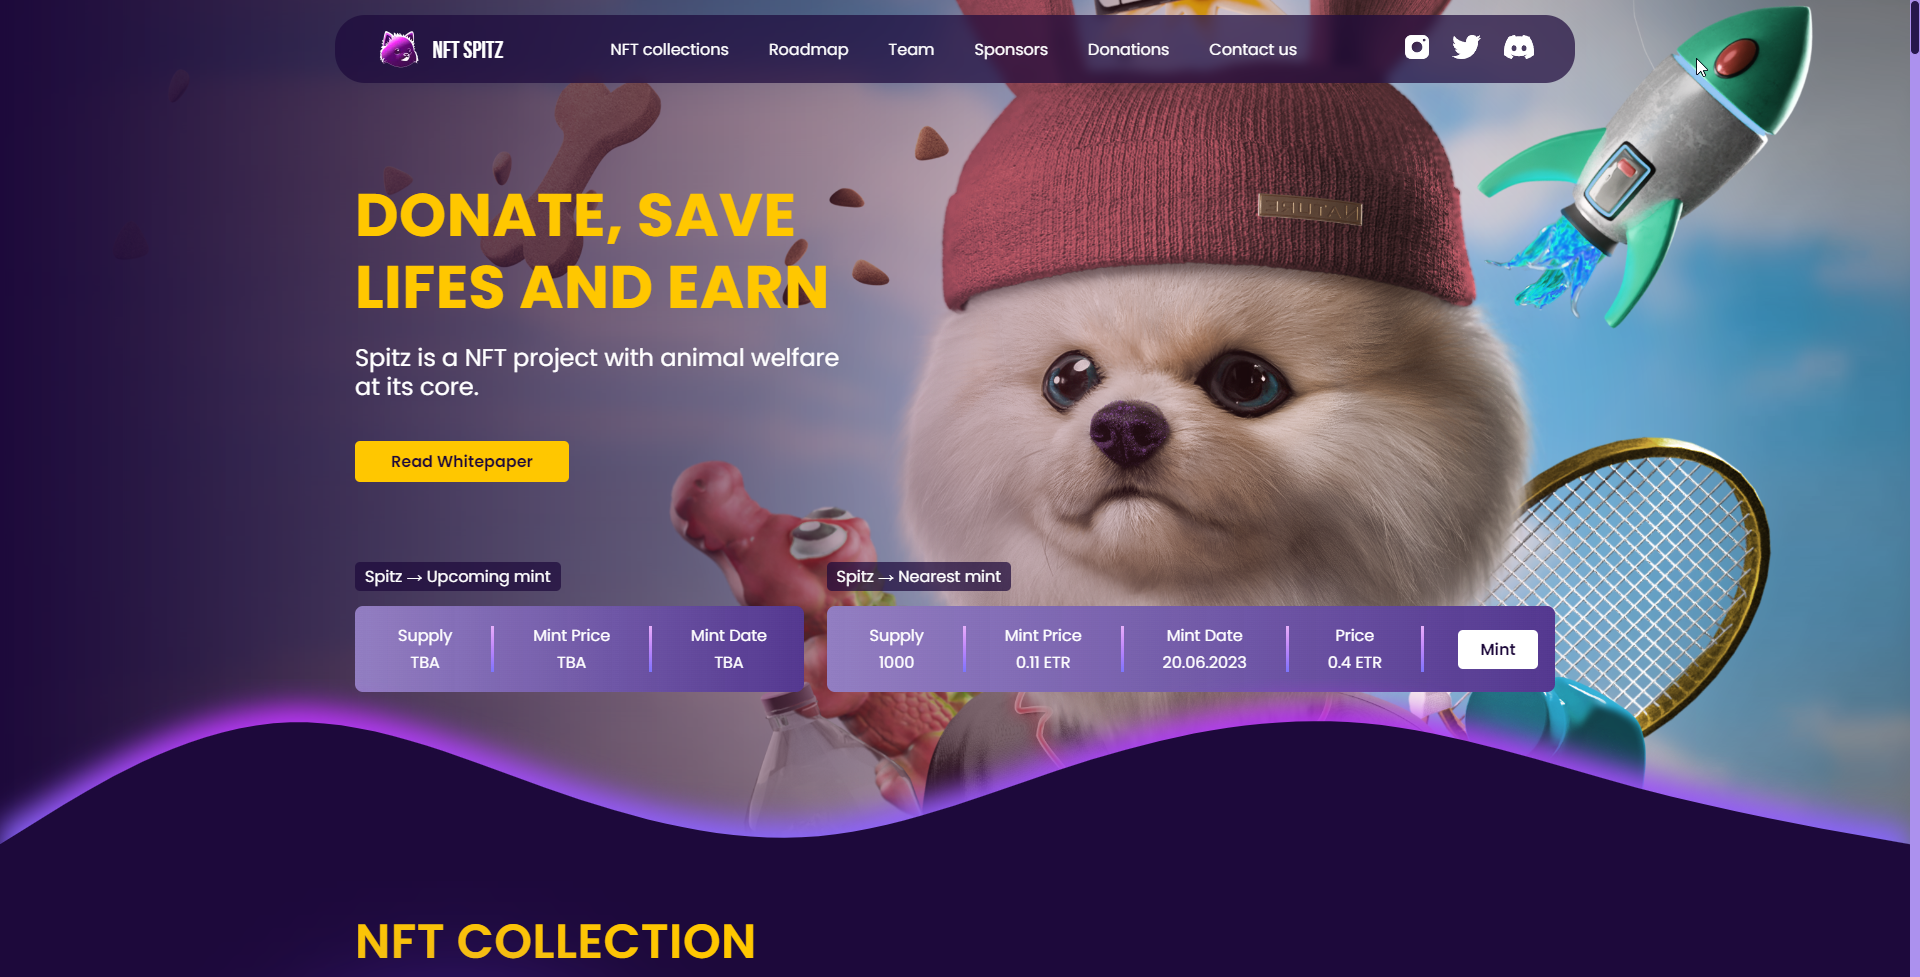Click the Price 0.4 ETR cell
The height and width of the screenshot is (977, 1920).
point(1354,649)
